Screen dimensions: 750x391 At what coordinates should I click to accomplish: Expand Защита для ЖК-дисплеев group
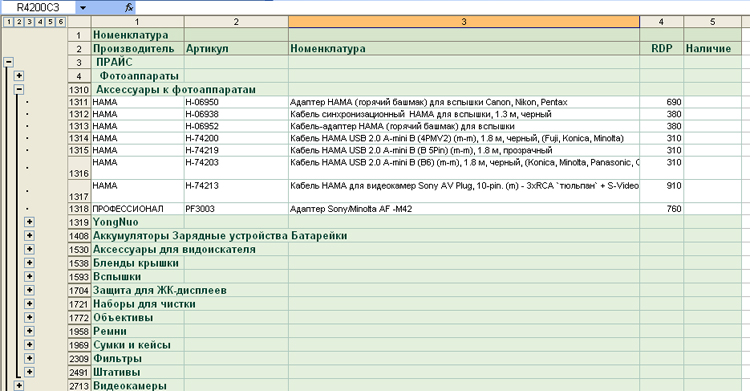[x=29, y=290]
